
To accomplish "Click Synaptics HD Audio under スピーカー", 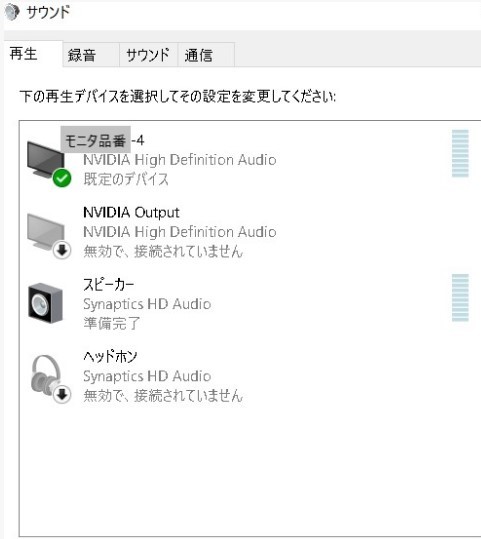I will pyautogui.click(x=147, y=304).
